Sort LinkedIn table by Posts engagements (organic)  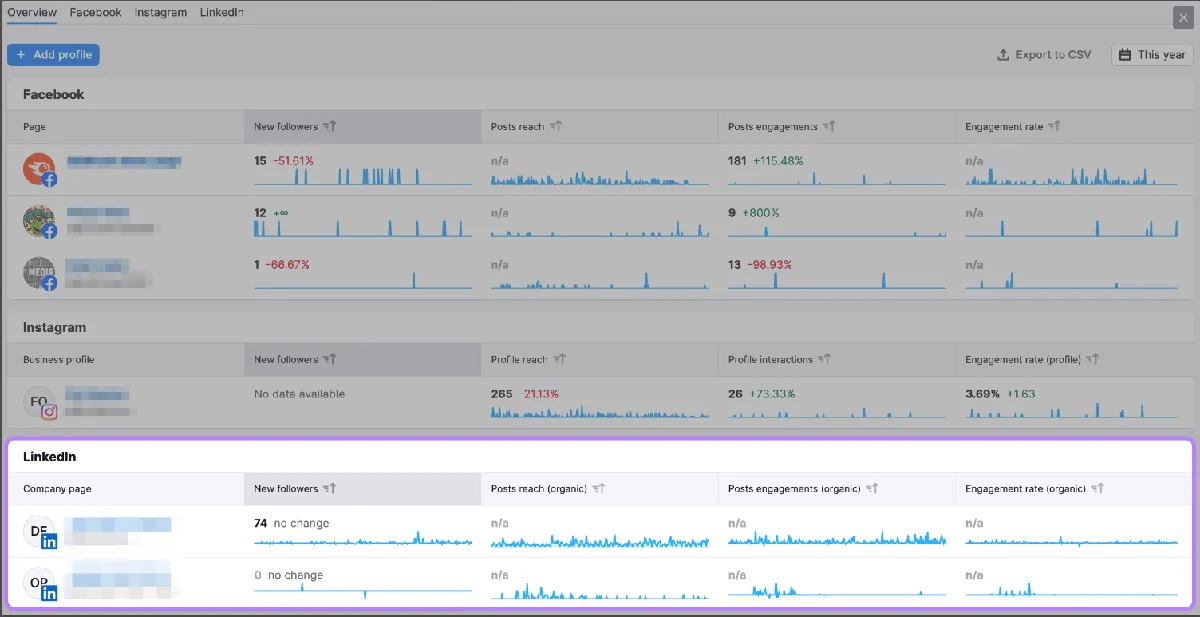coord(873,489)
